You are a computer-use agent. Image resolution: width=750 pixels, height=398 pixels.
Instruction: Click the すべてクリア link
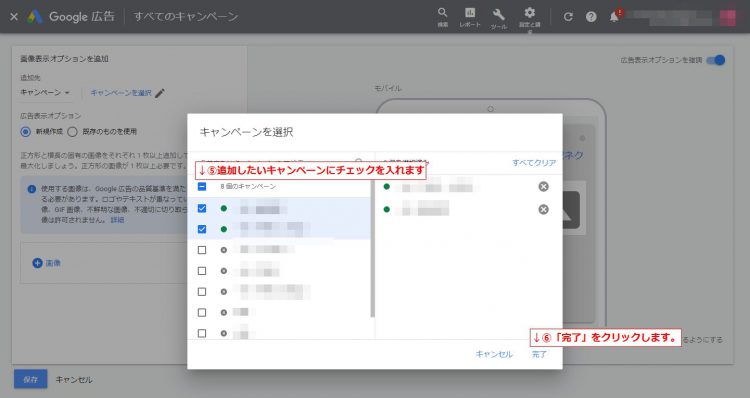(534, 163)
